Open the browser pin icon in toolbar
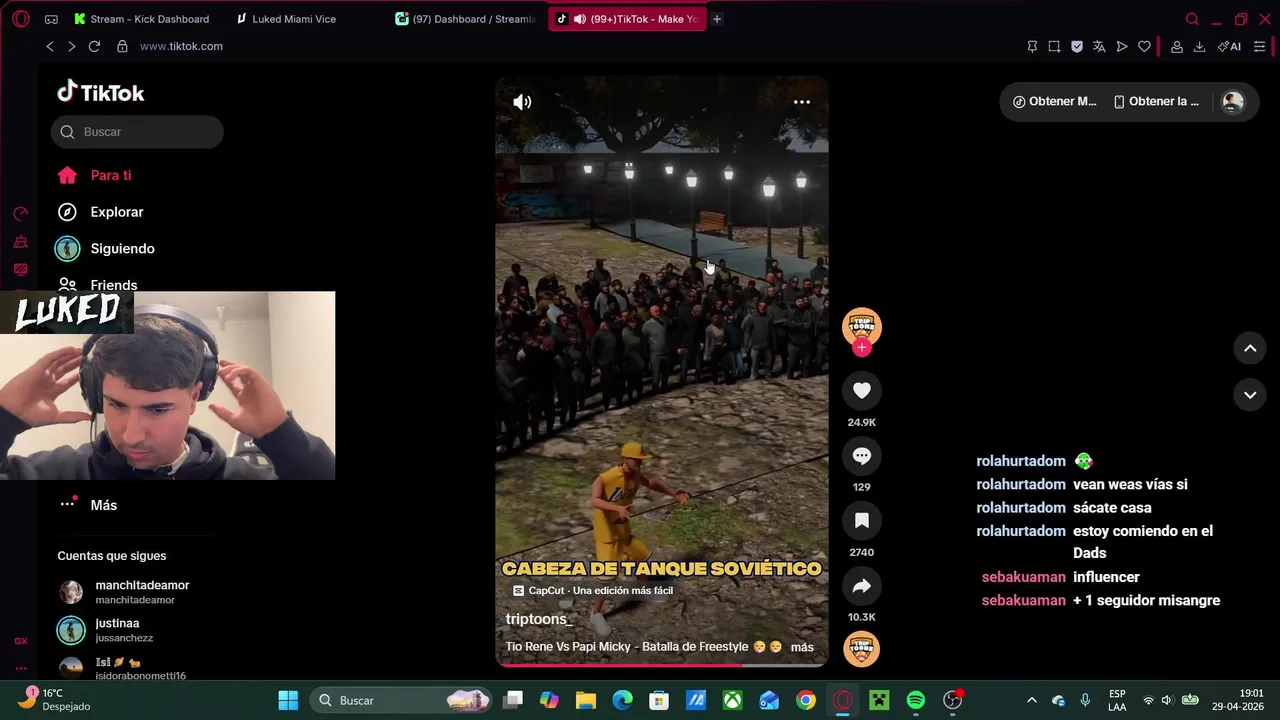The width and height of the screenshot is (1280, 720). coord(1032,47)
